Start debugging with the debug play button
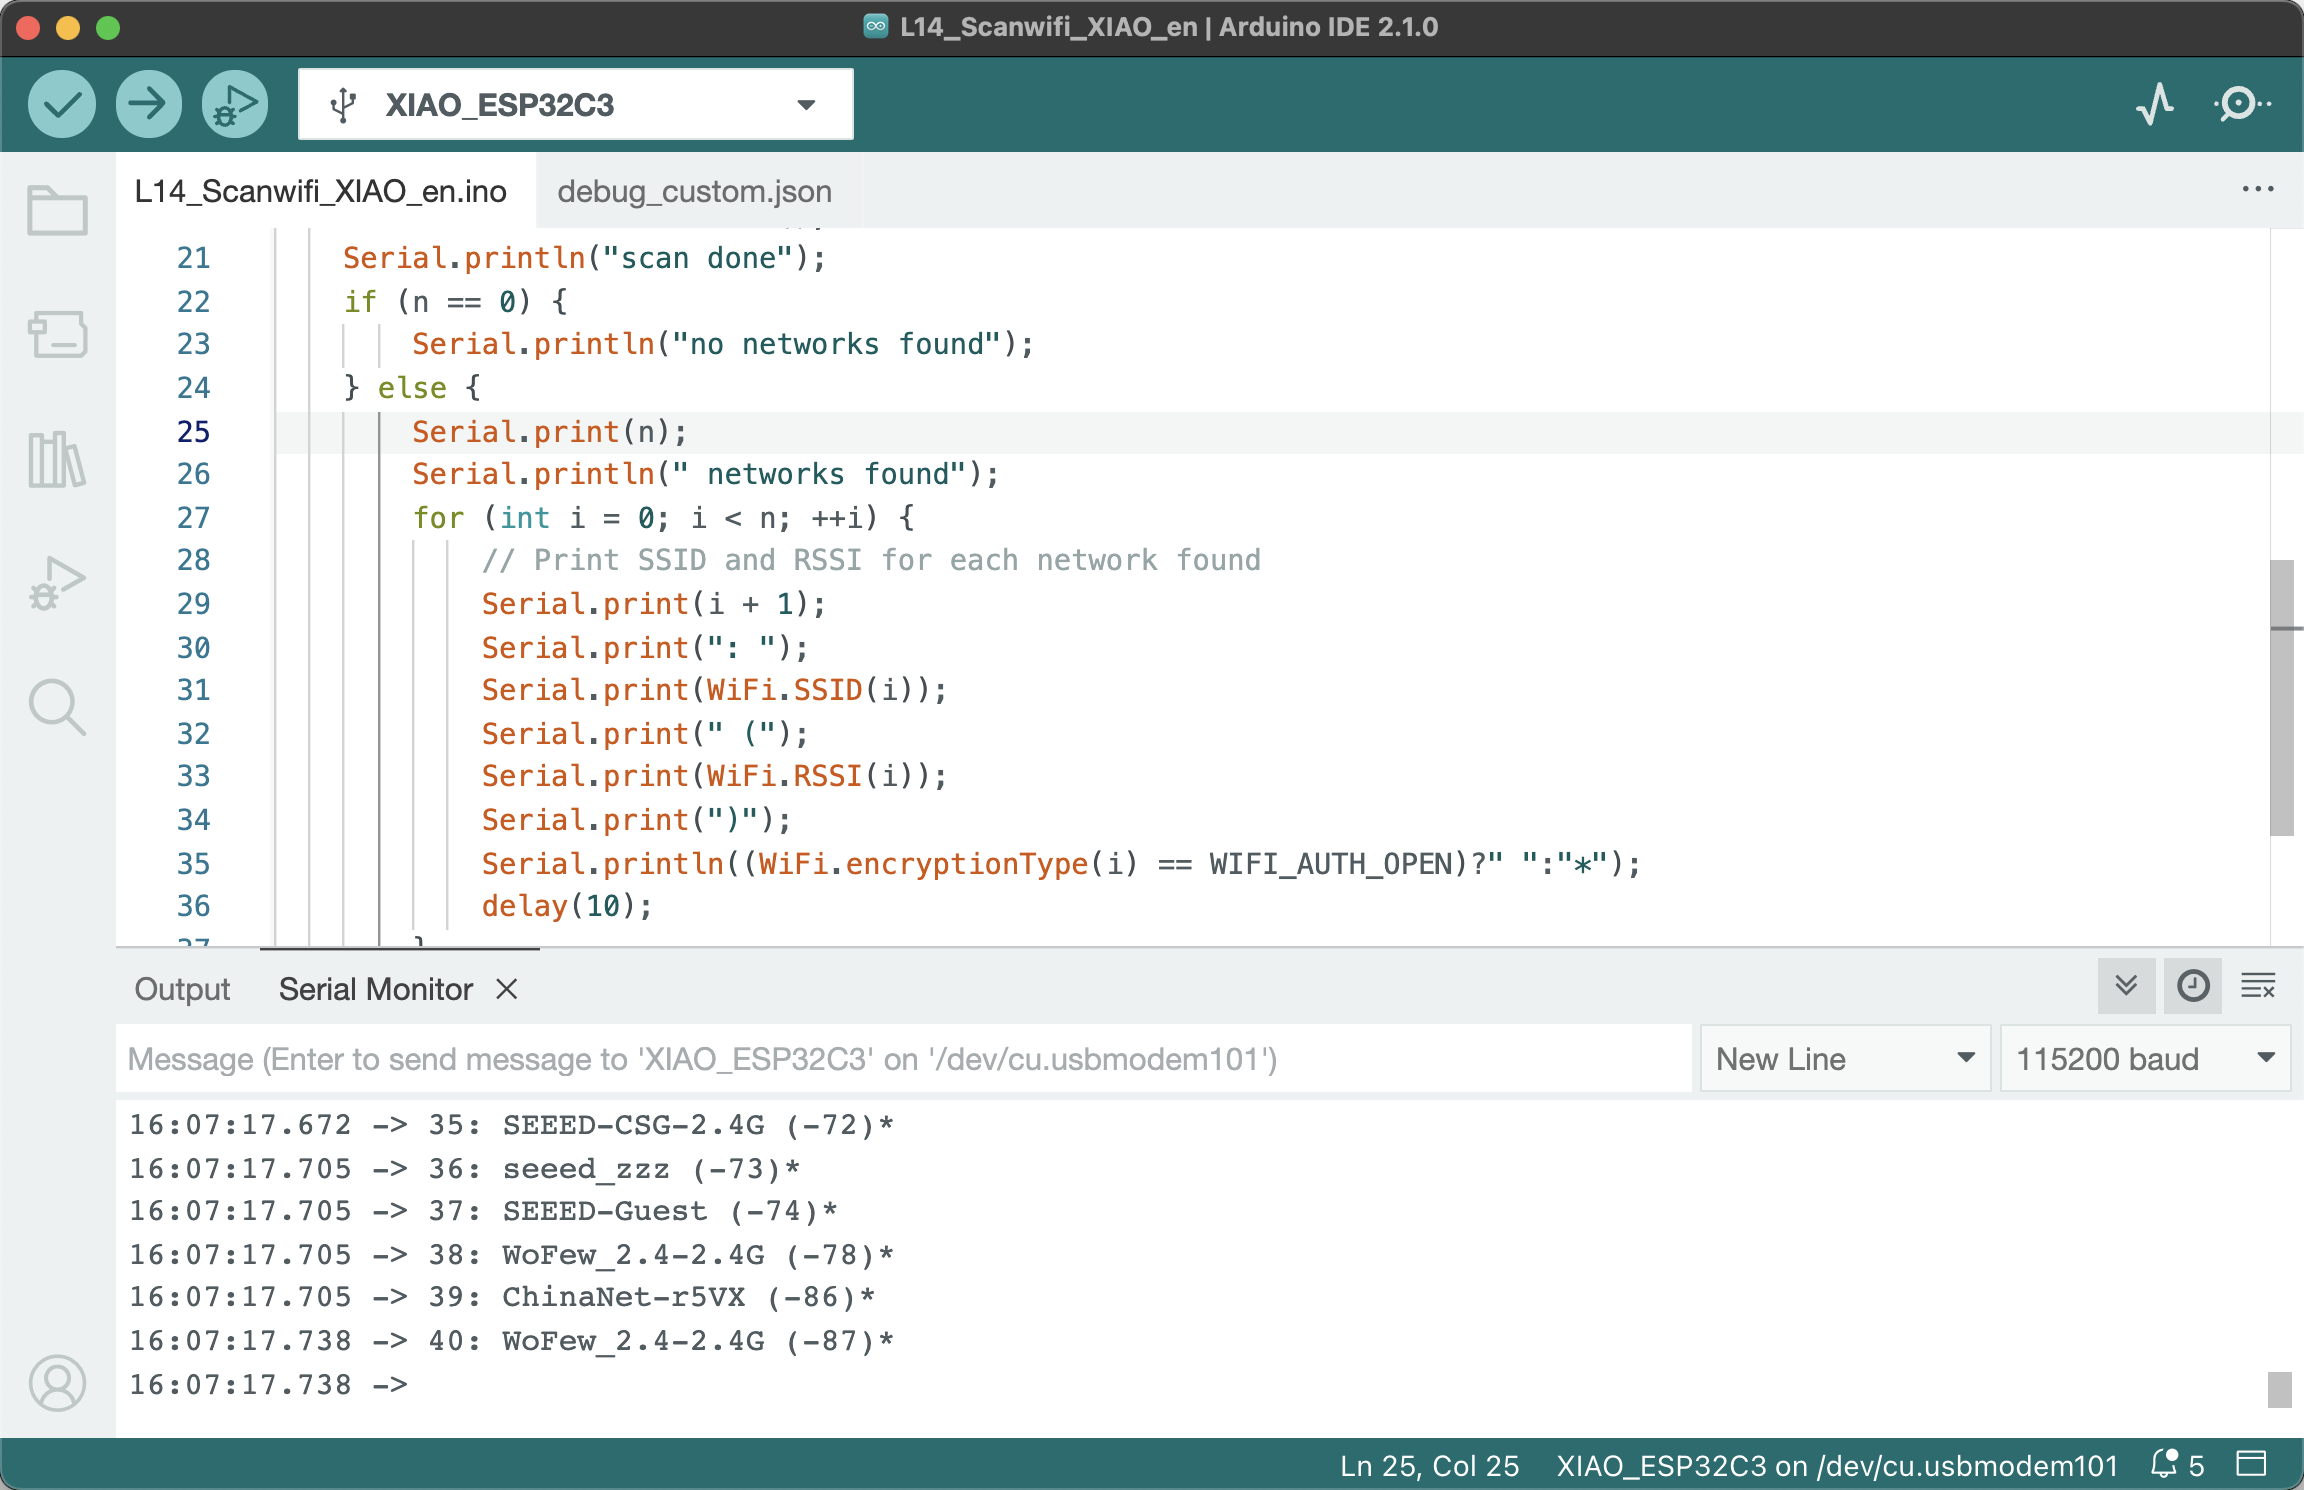The width and height of the screenshot is (2304, 1490). [x=235, y=104]
